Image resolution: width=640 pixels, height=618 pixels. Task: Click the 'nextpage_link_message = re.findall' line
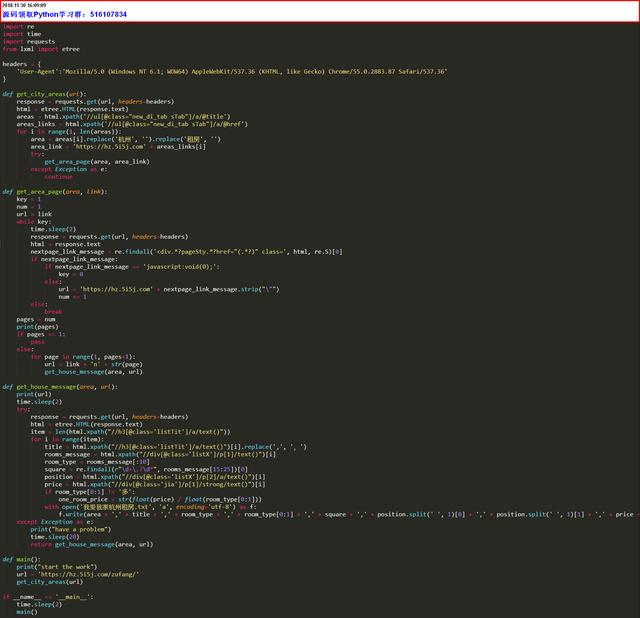click(x=186, y=251)
